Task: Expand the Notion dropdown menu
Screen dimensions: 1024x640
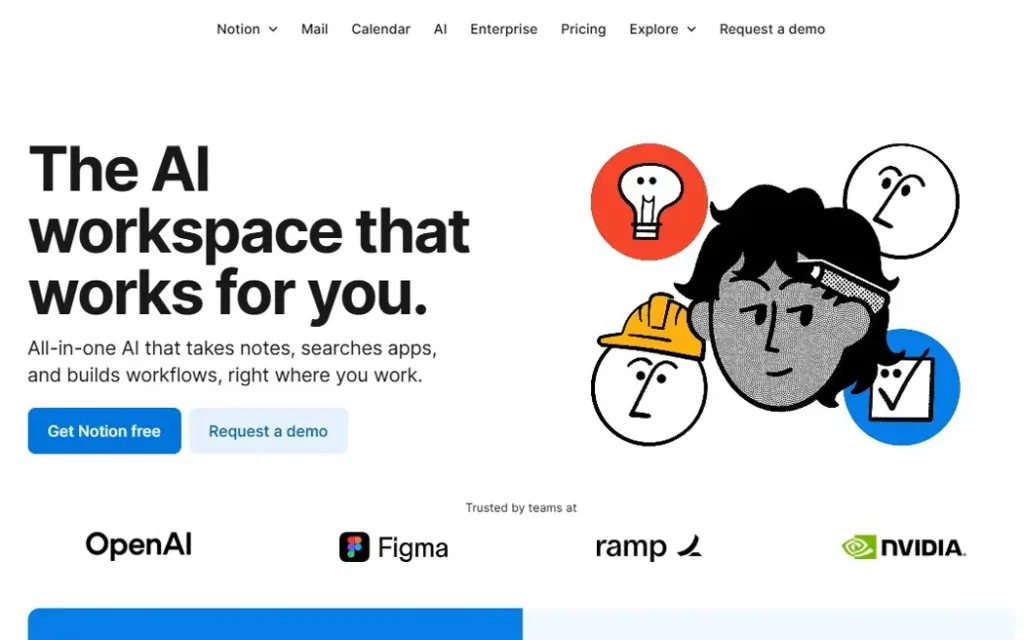Action: (x=246, y=29)
